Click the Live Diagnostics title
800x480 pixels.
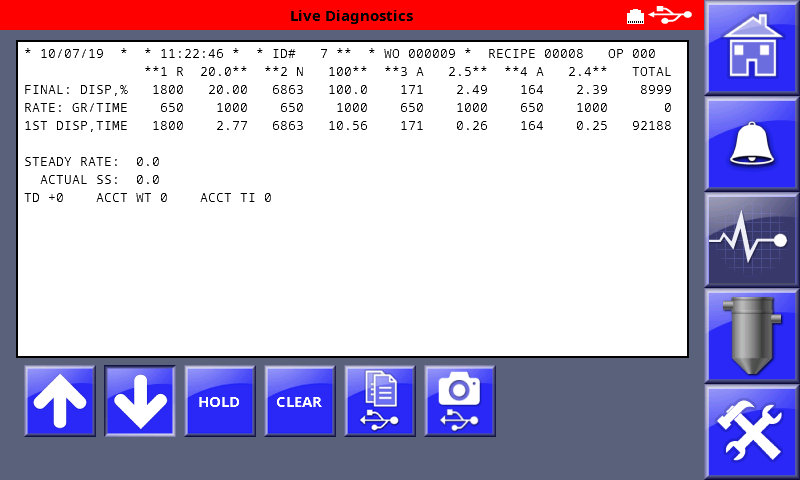(351, 16)
